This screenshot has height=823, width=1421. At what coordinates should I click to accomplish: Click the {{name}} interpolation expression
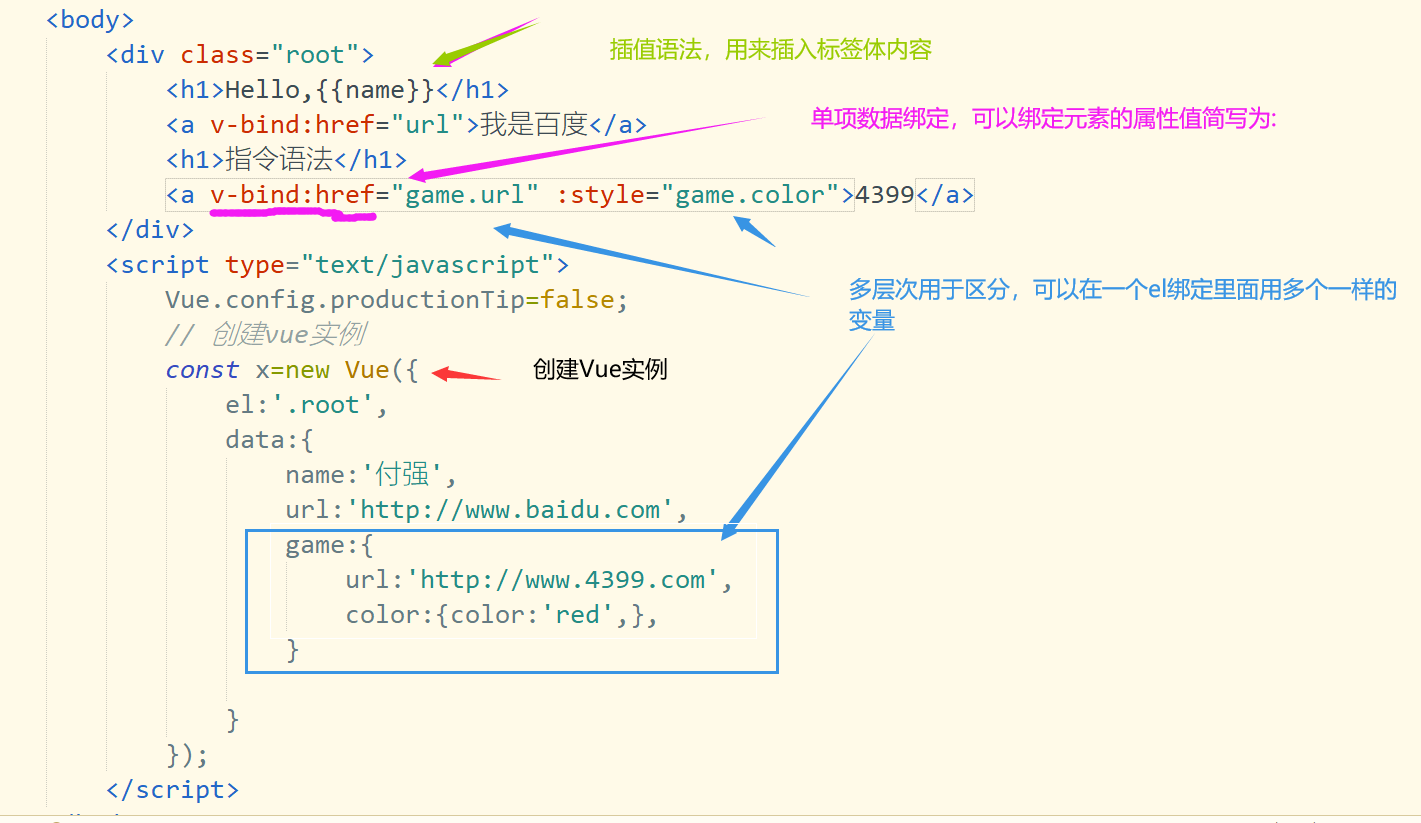point(375,89)
